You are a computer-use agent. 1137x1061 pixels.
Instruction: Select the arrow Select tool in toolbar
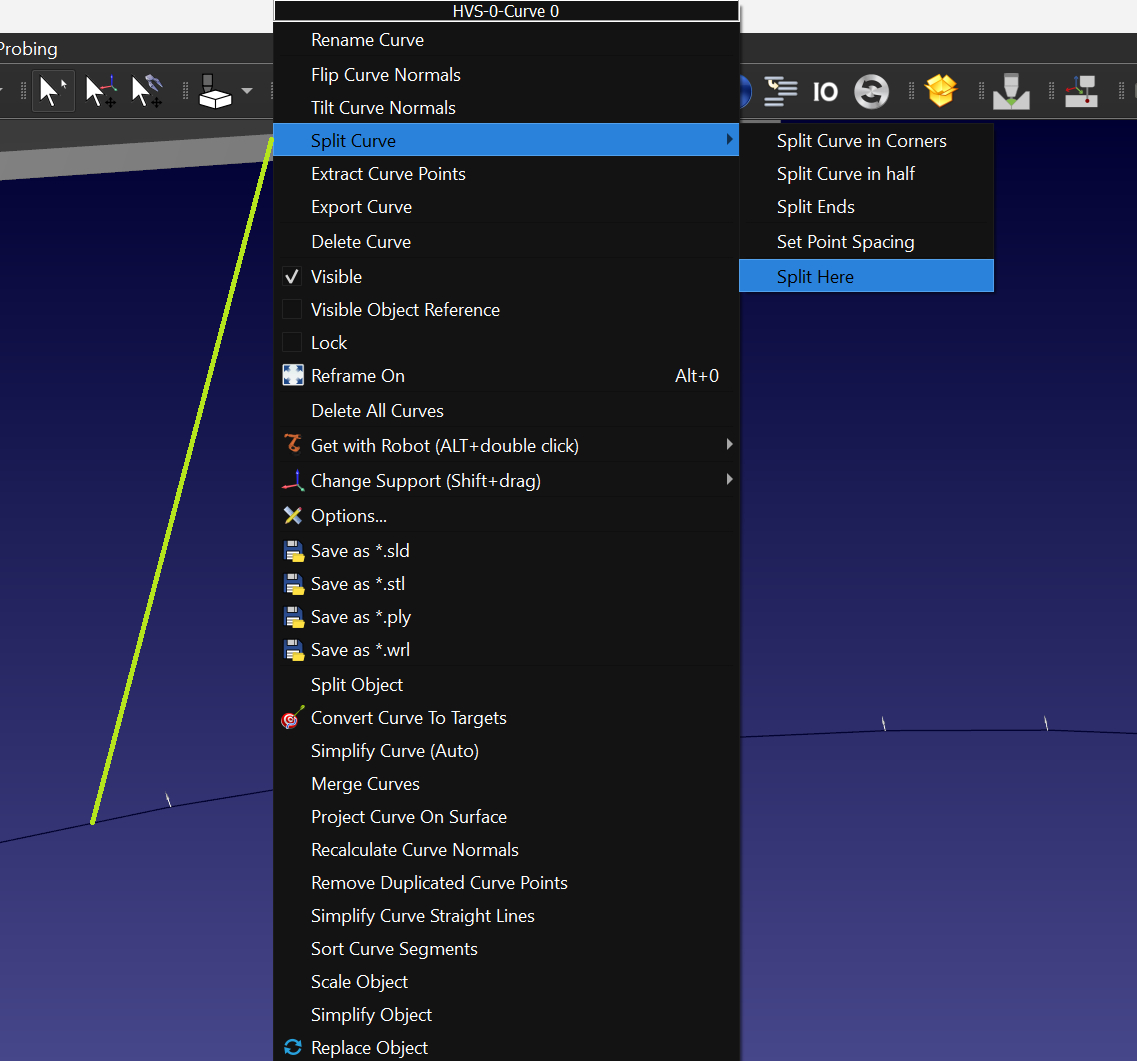click(52, 91)
